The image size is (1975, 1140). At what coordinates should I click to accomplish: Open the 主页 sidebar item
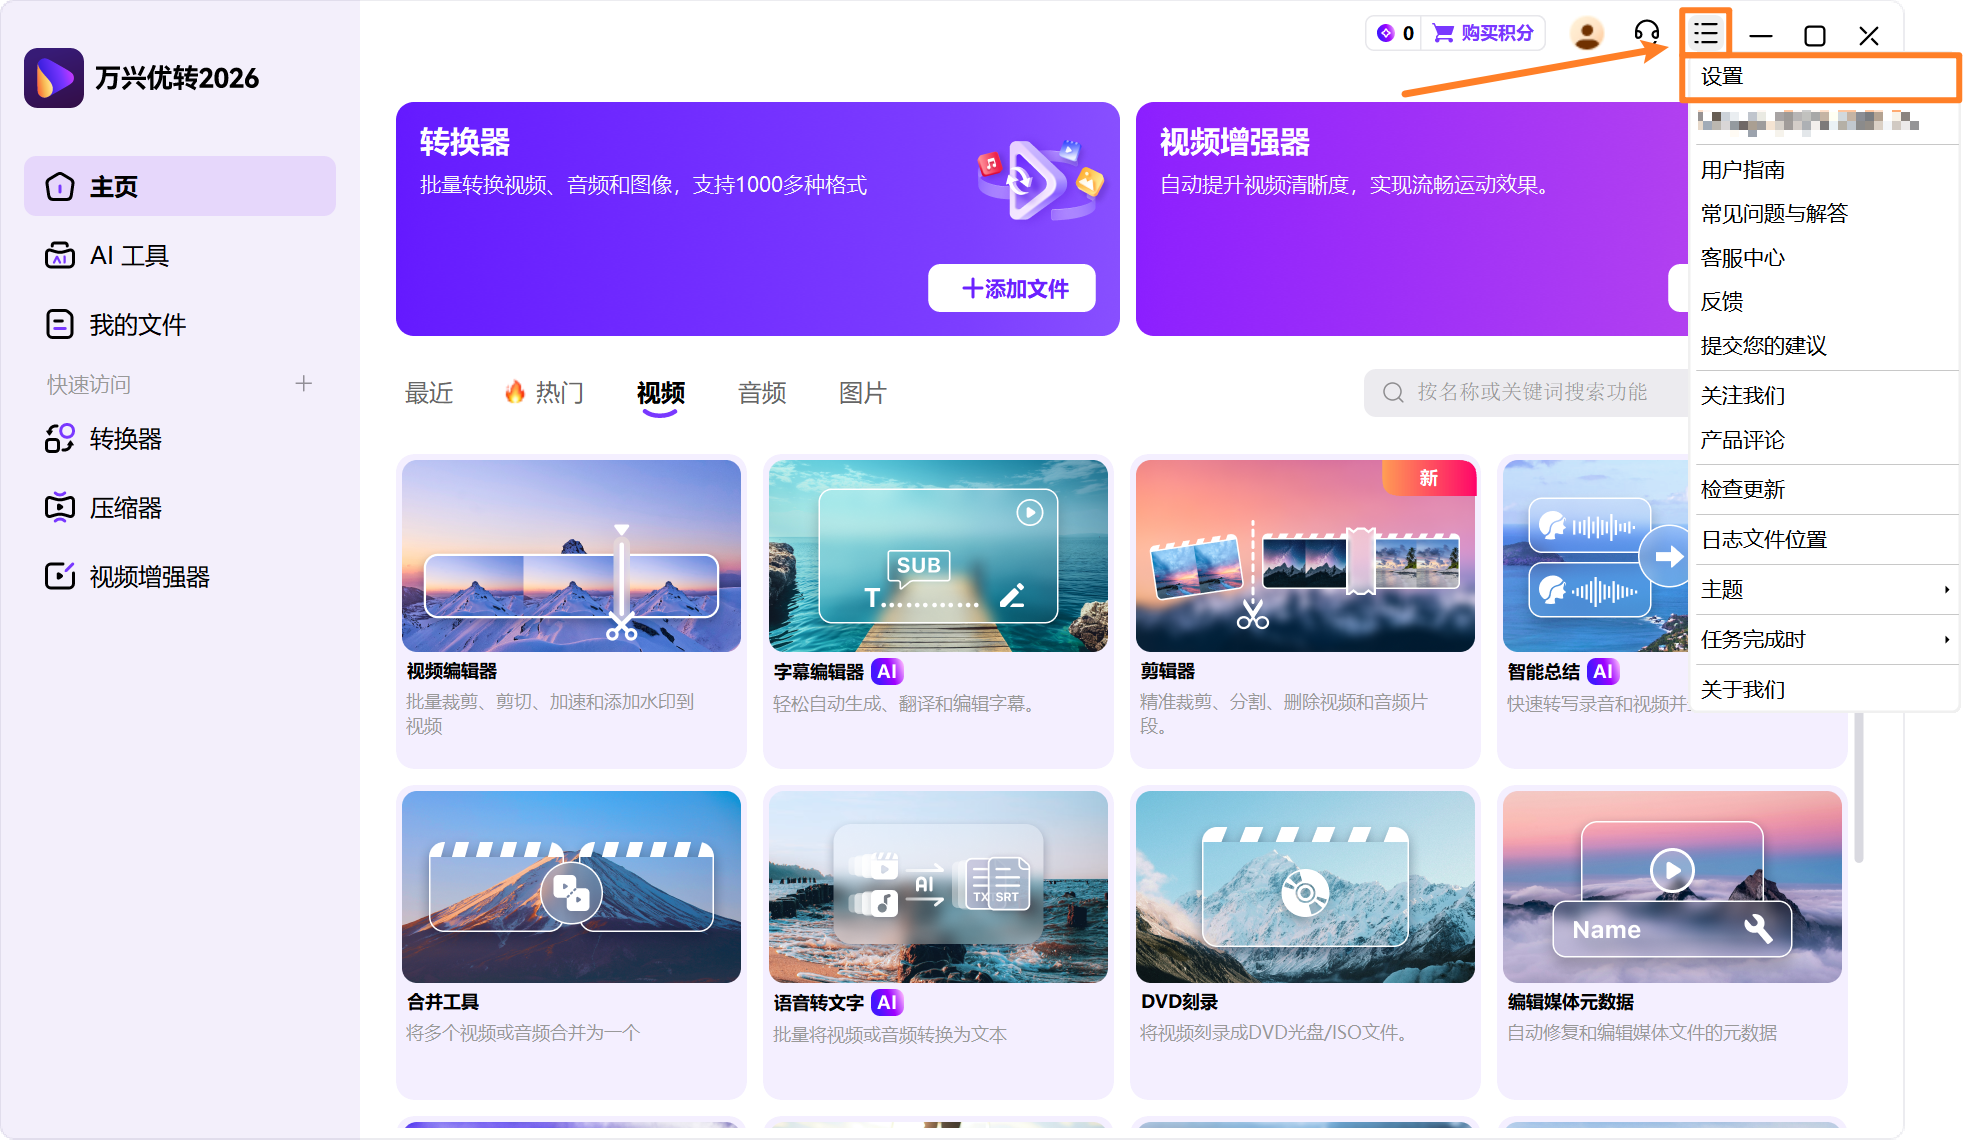(x=113, y=186)
